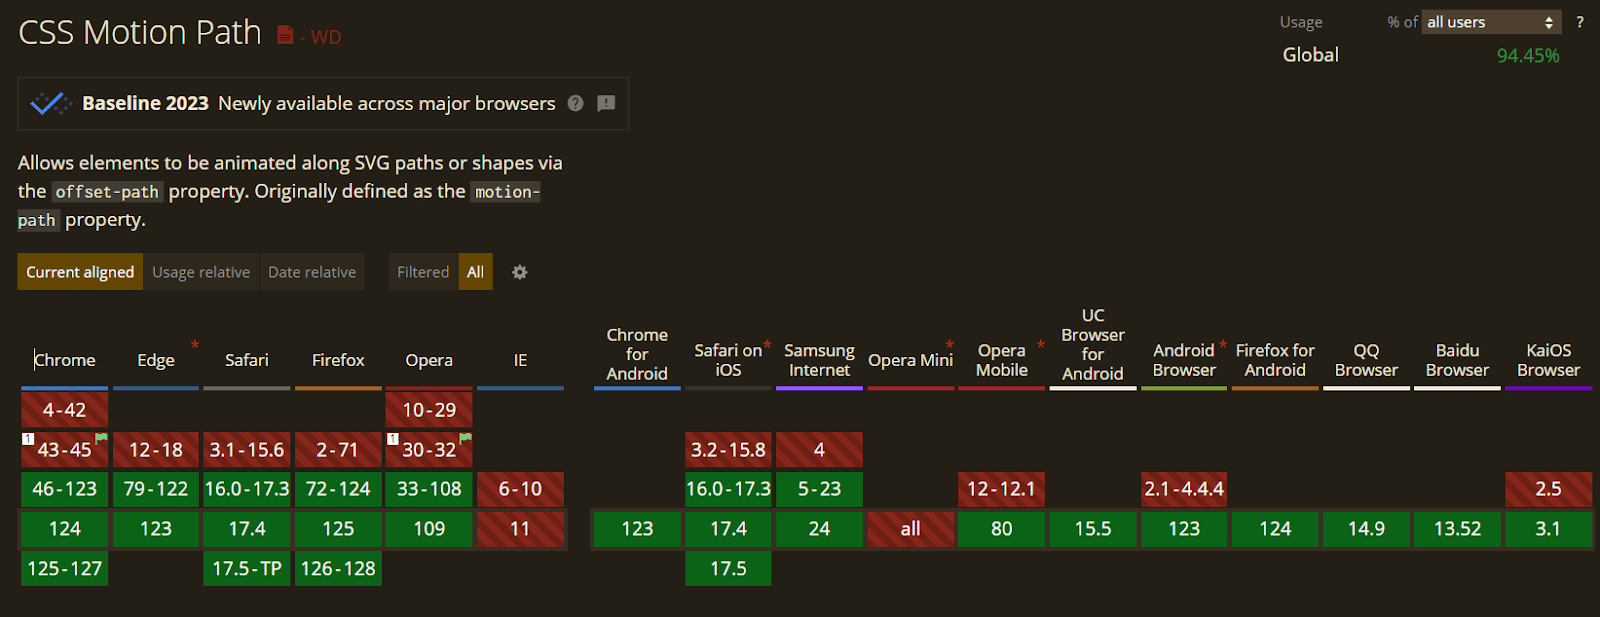
Task: Click the CSS Motion Path title link
Action: point(140,32)
